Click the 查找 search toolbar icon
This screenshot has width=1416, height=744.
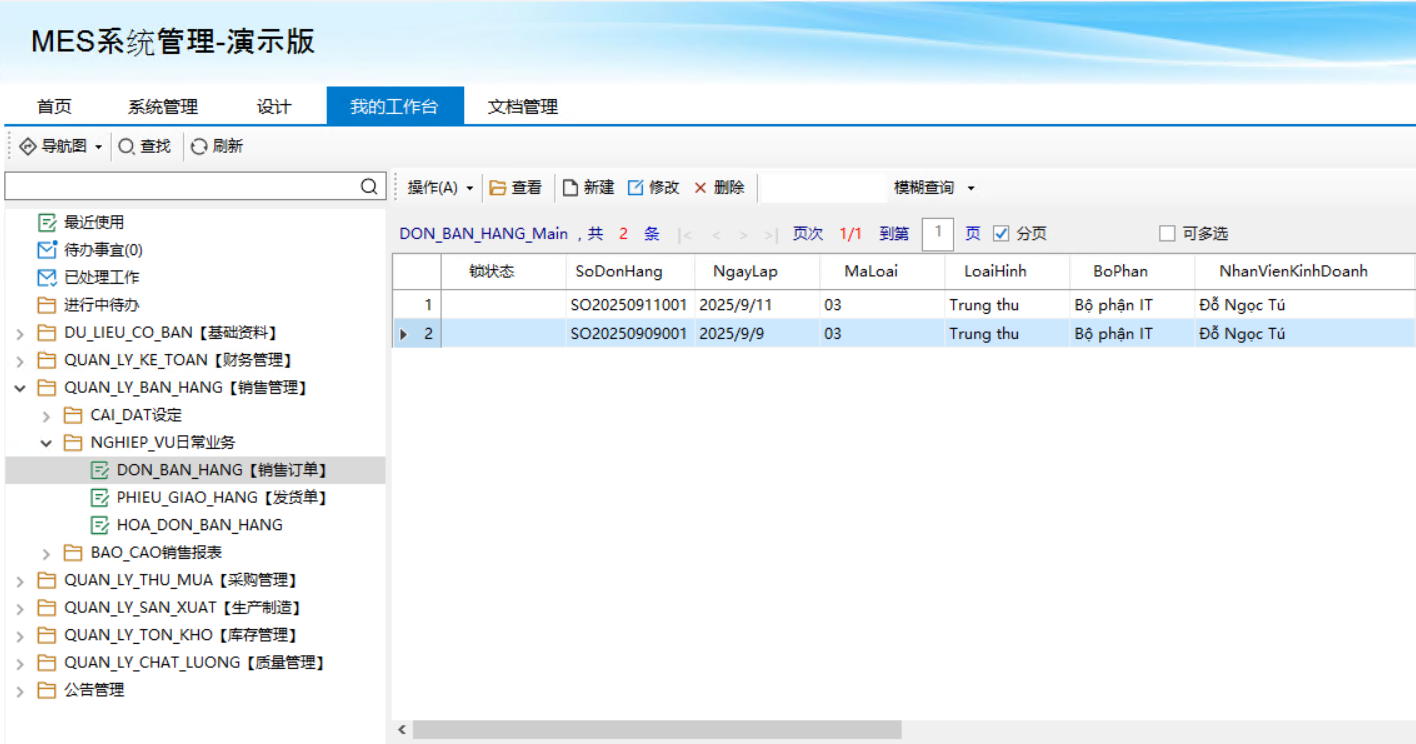(x=126, y=147)
